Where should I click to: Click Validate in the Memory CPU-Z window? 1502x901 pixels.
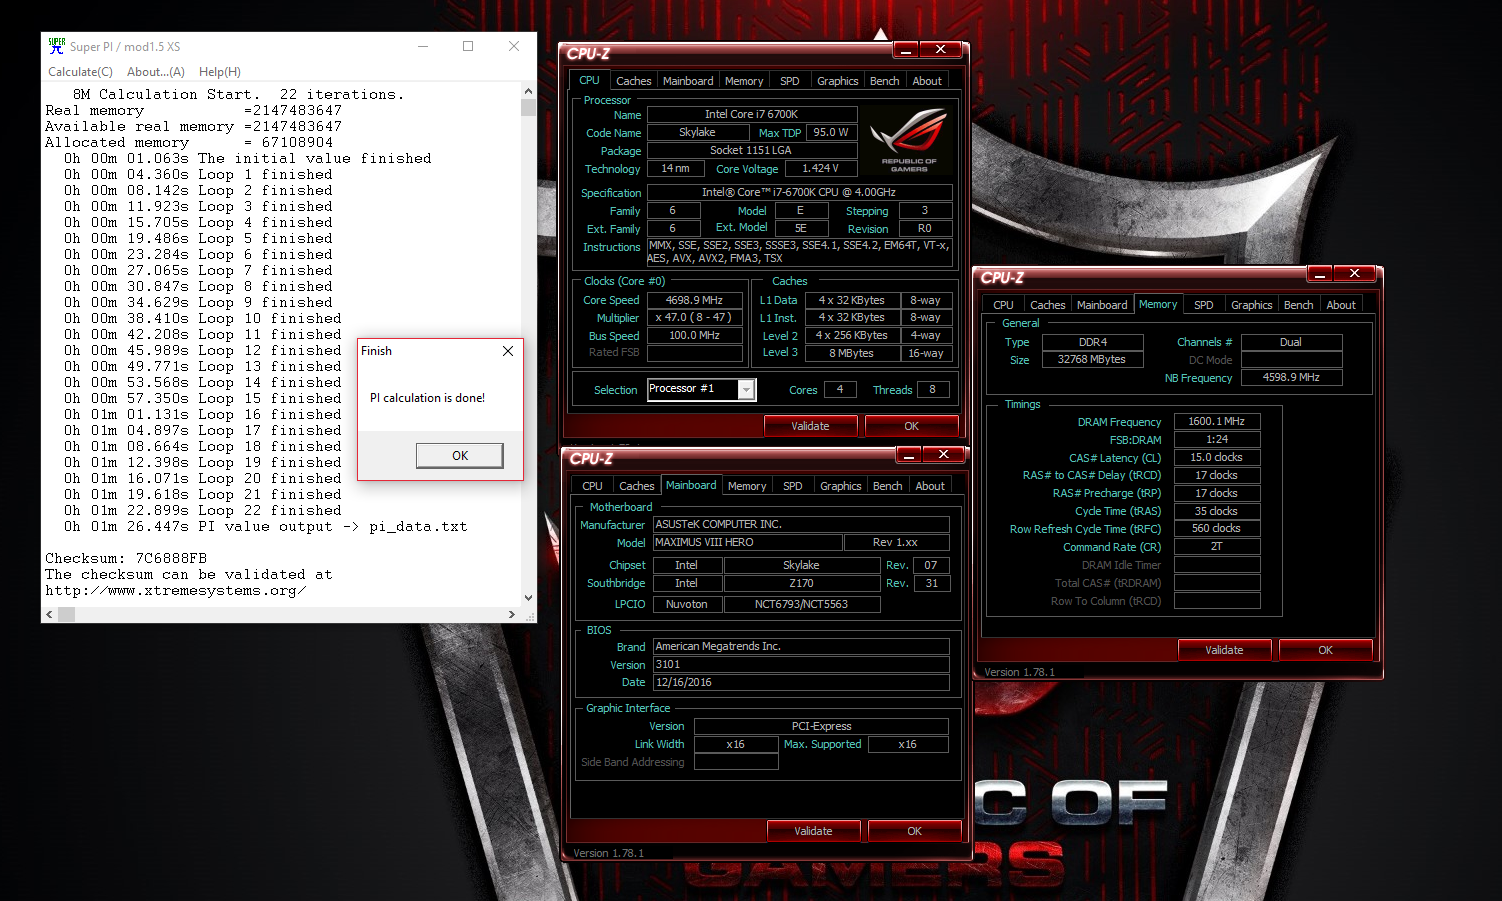1224,650
